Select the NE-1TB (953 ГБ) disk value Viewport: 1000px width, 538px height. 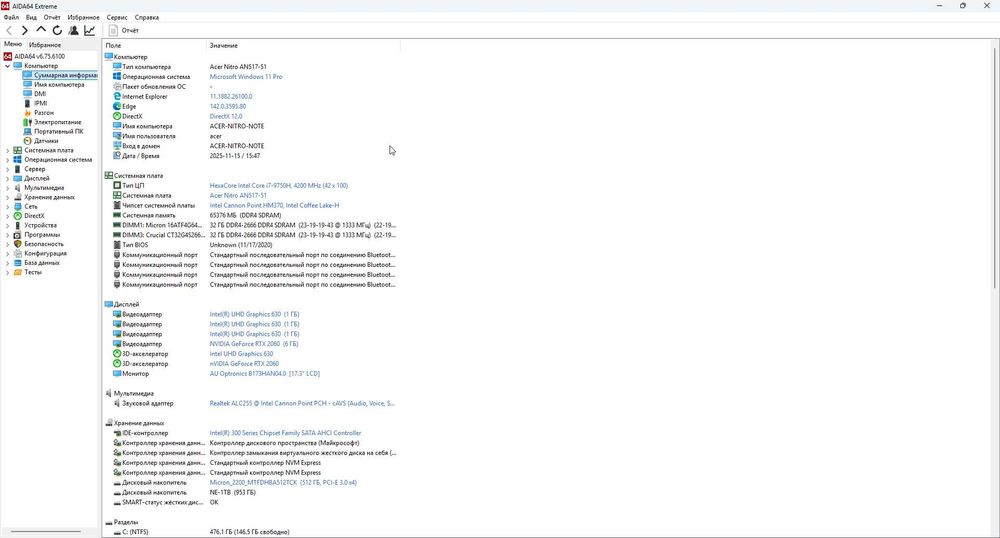(233, 493)
